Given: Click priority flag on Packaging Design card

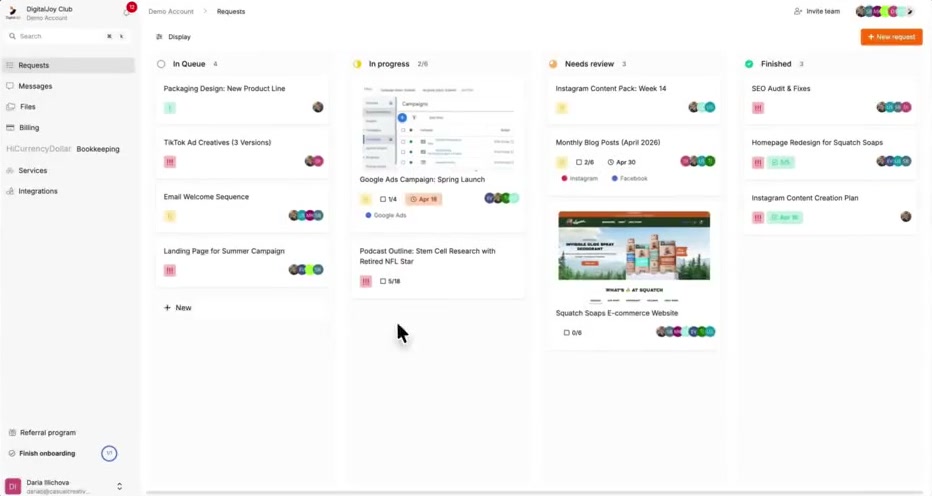Looking at the screenshot, I should [x=169, y=108].
